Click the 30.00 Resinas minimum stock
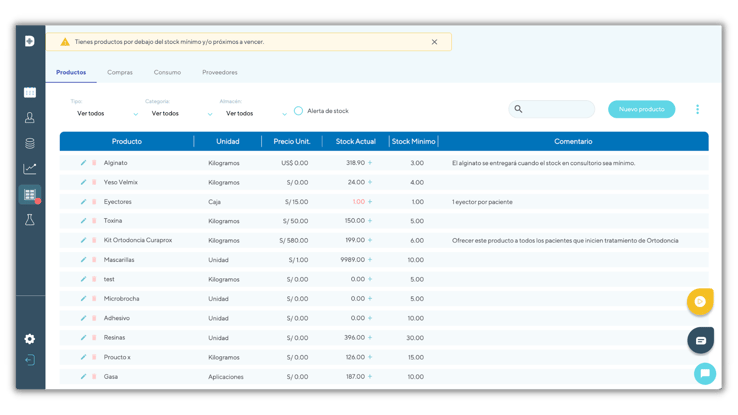The width and height of the screenshot is (738, 415). coord(415,338)
